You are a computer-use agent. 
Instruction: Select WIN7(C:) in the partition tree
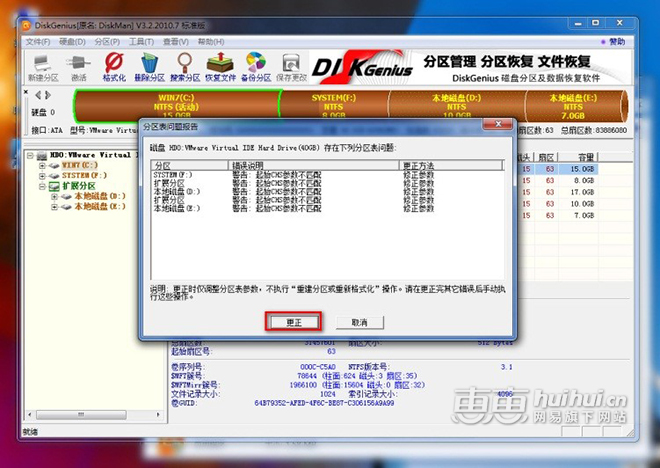click(x=80, y=165)
